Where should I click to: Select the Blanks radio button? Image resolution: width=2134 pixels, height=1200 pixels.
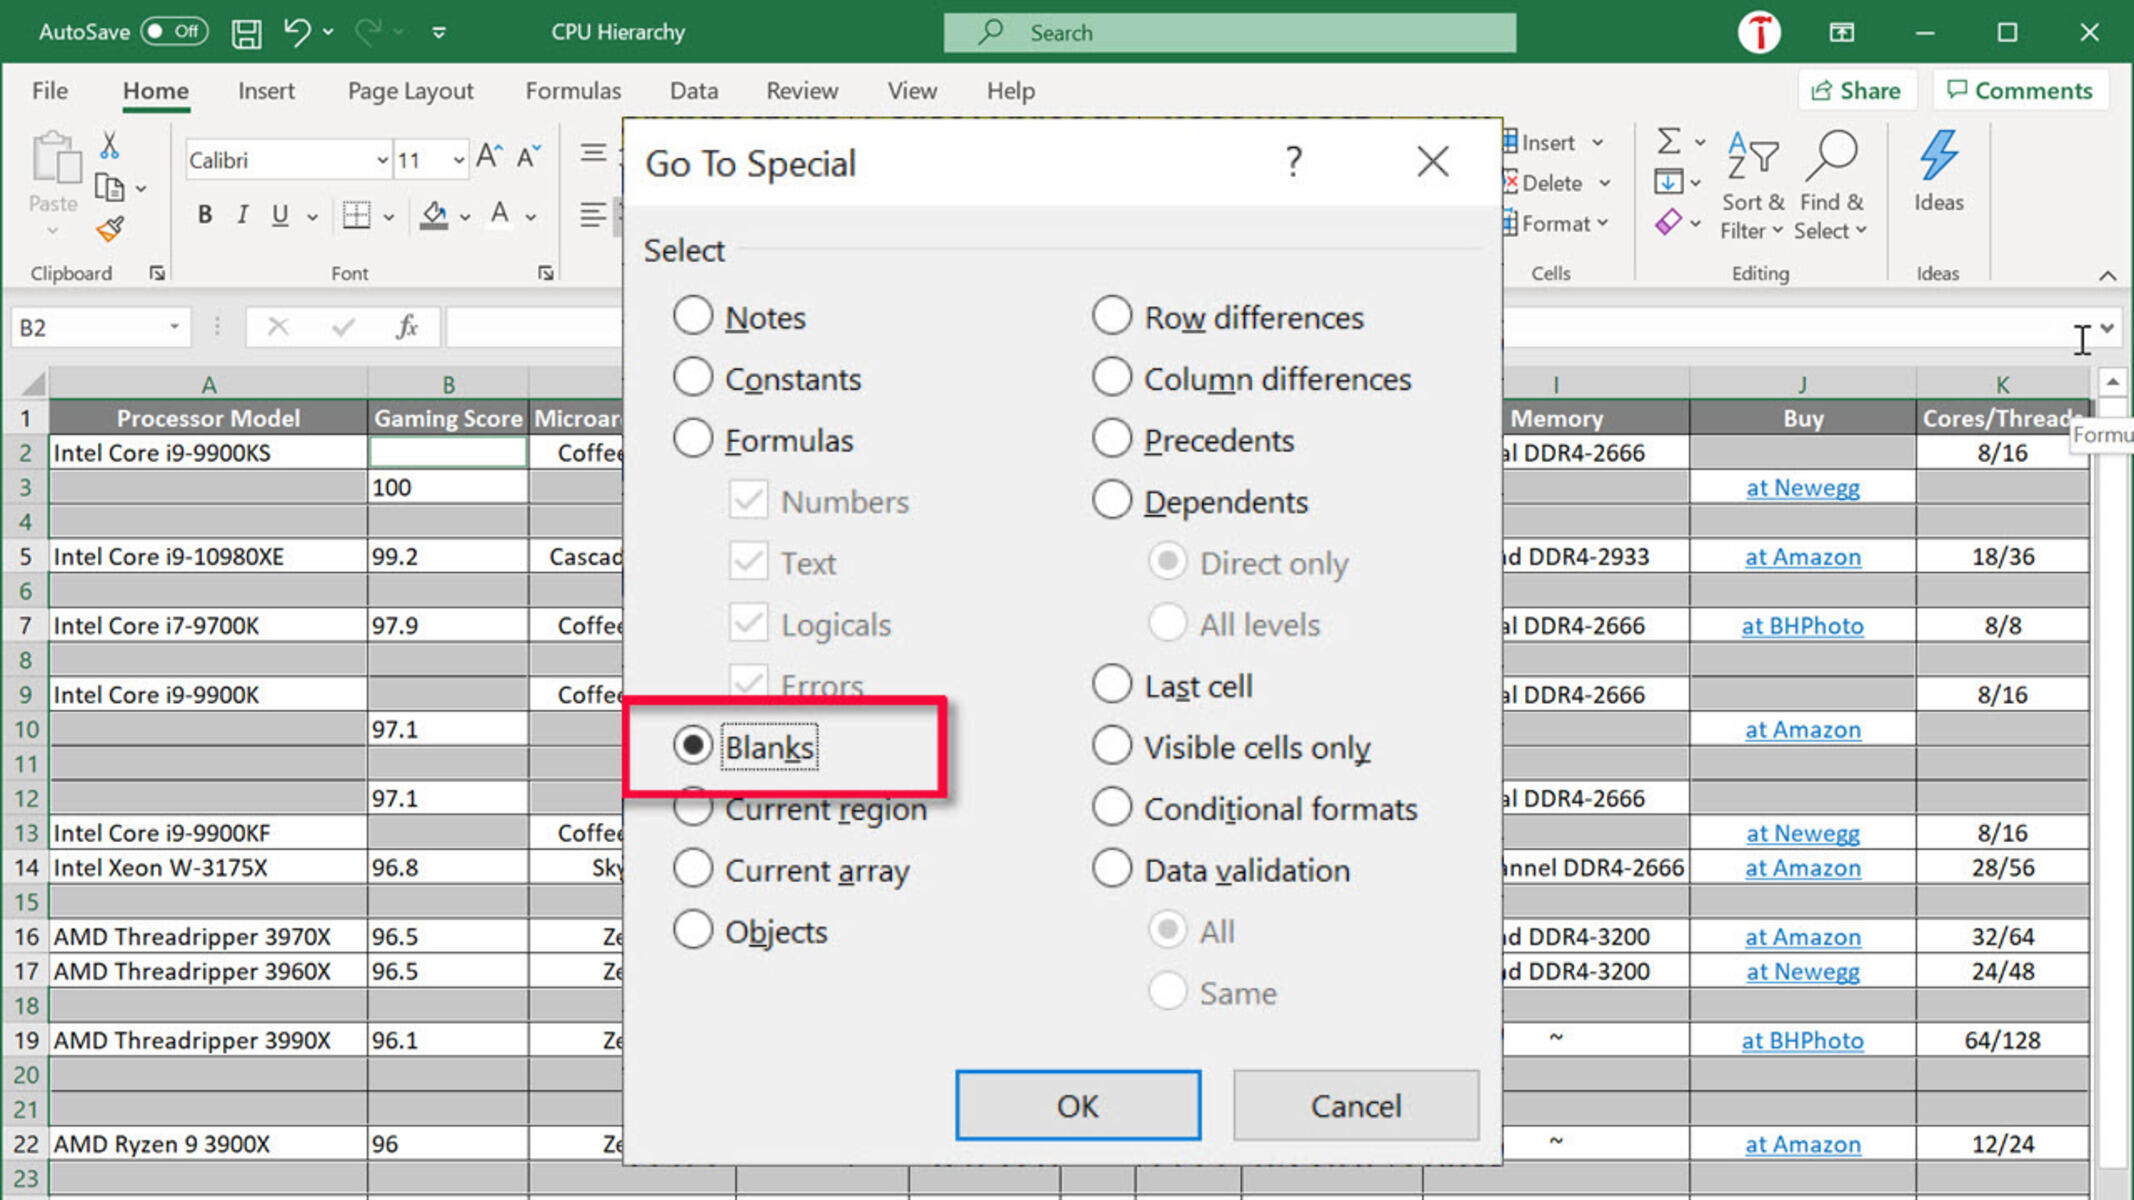coord(690,747)
